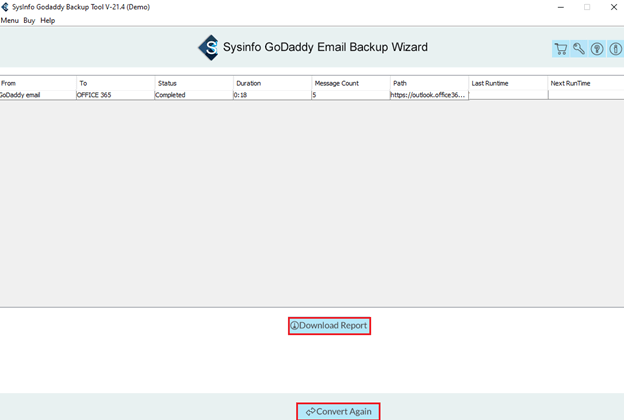Click the Path column header
This screenshot has width=624, height=420.
click(x=429, y=83)
